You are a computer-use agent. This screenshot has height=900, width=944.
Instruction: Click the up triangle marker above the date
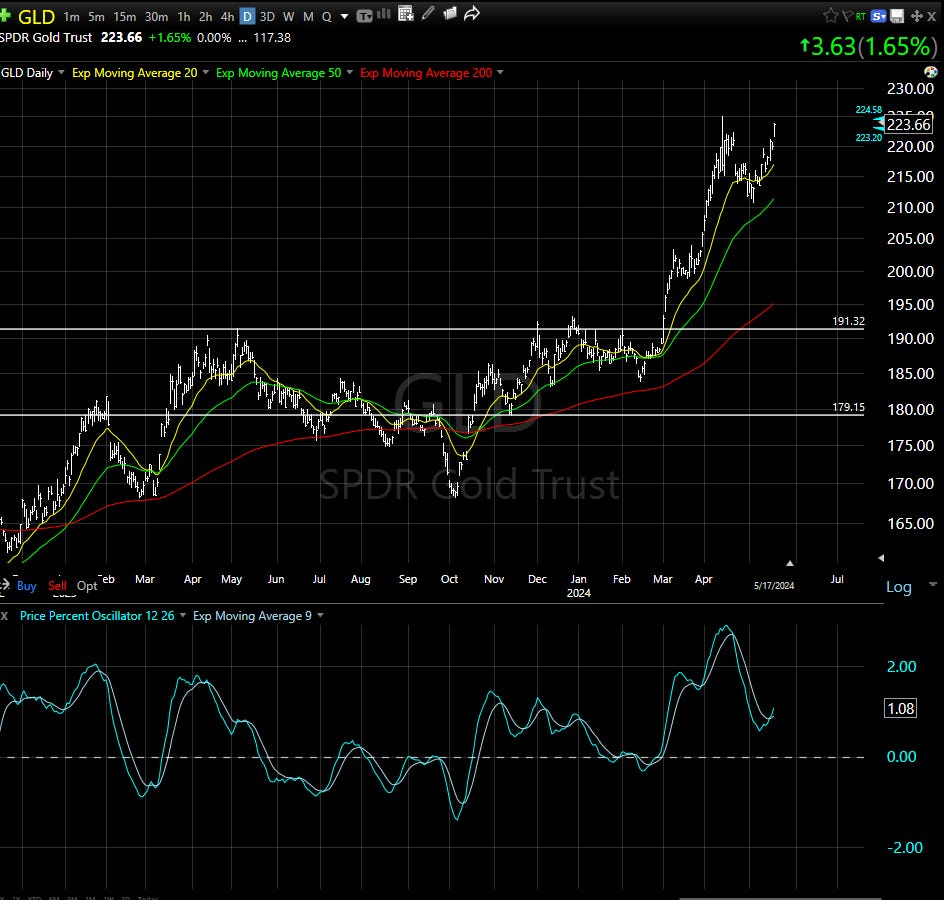(x=789, y=563)
